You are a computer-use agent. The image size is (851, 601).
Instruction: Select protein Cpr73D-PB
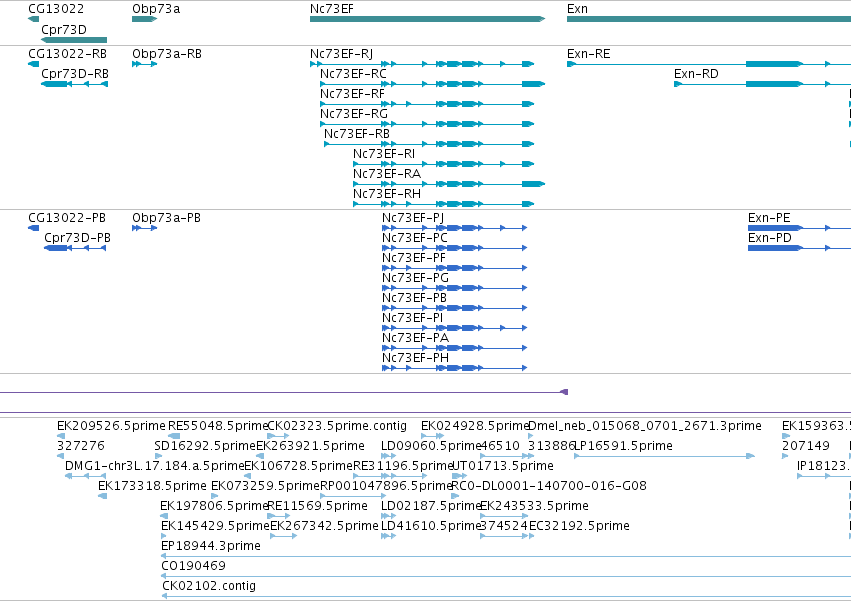click(77, 238)
